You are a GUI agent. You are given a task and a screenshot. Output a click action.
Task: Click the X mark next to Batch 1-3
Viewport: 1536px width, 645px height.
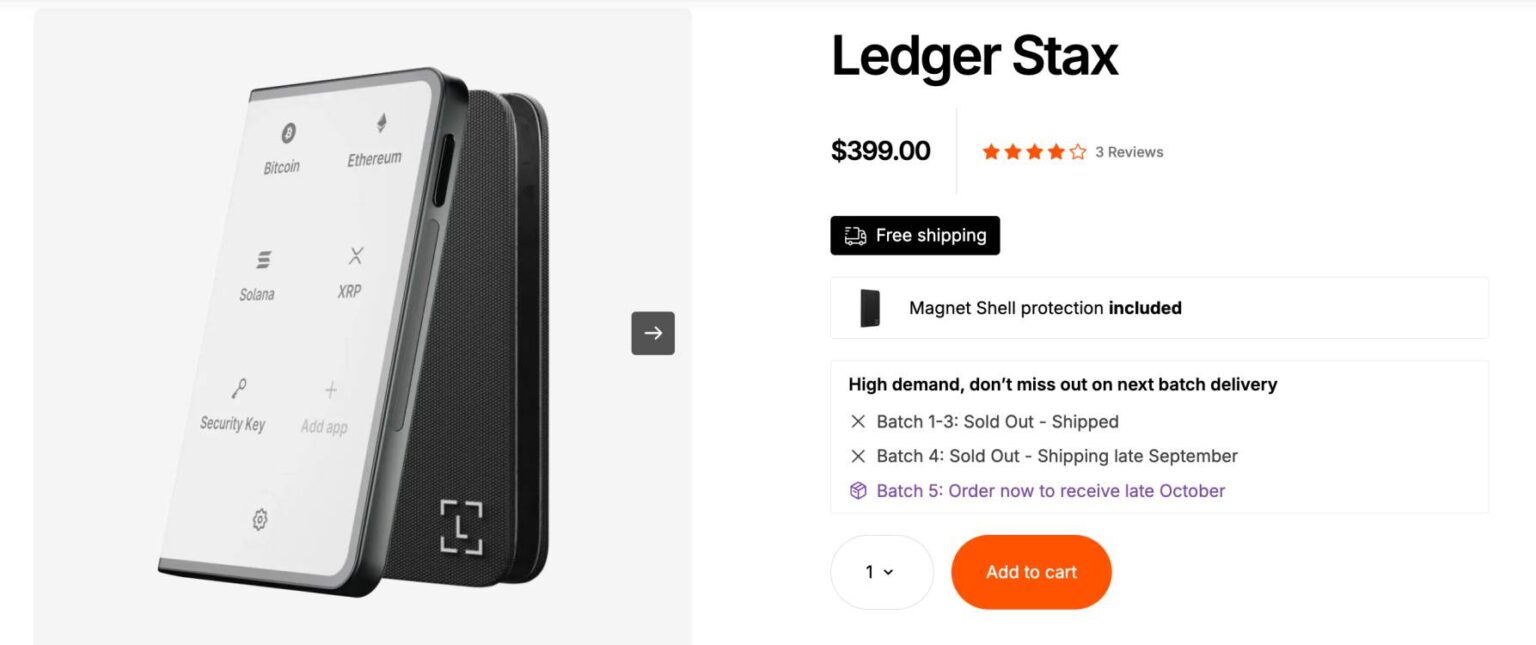[x=858, y=421]
